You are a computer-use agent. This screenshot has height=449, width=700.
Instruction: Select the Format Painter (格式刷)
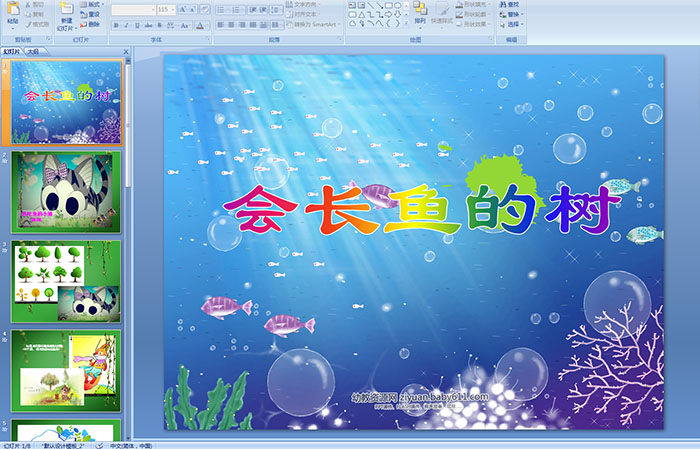pos(37,24)
